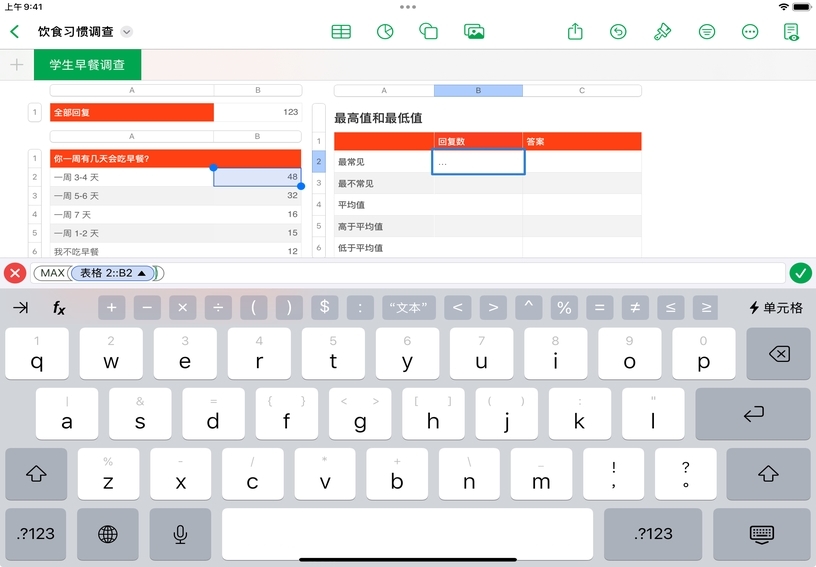Tap the insert media photo icon

(474, 31)
